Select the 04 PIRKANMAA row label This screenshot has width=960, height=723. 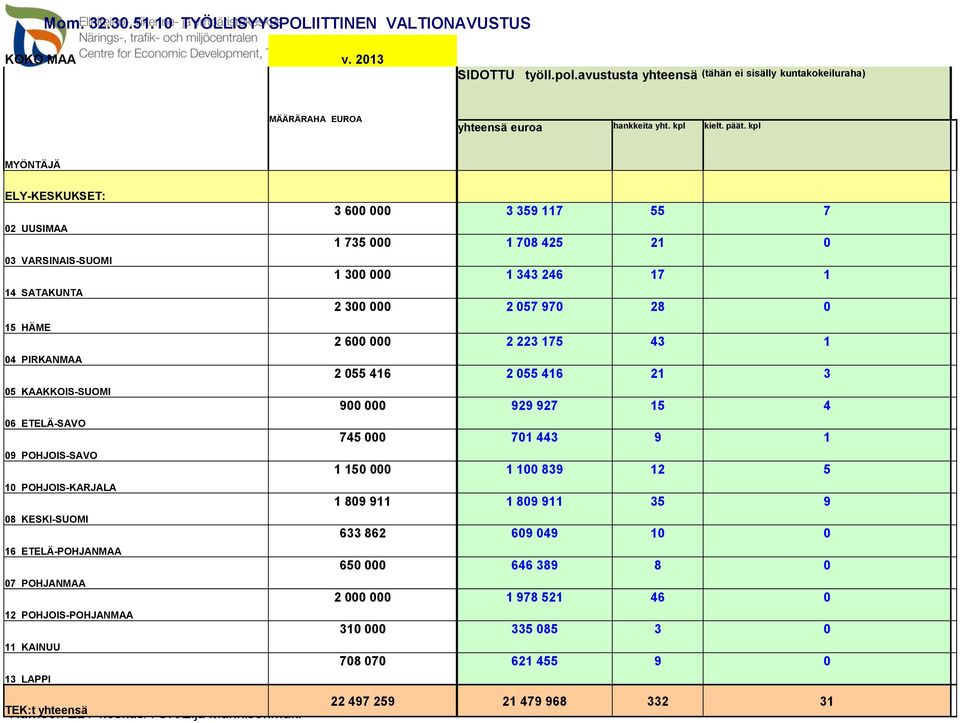tap(43, 359)
